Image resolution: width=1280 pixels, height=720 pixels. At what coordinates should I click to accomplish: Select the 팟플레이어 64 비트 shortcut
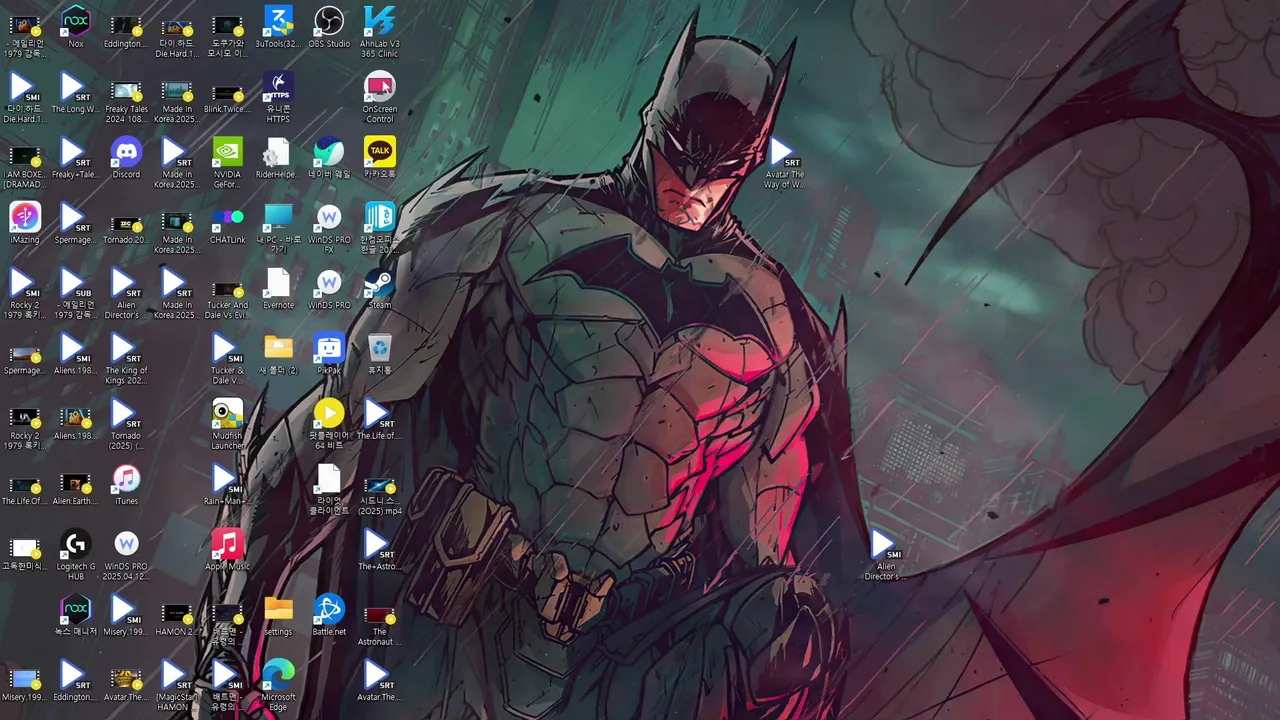329,424
